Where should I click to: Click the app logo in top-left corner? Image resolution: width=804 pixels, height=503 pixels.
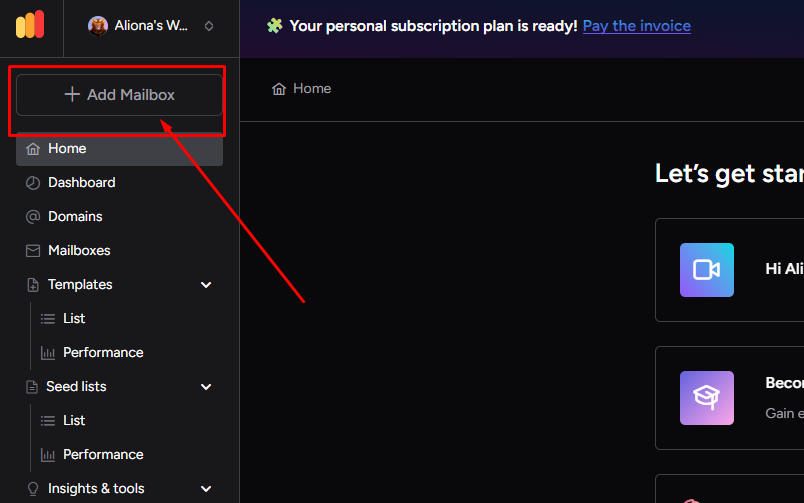click(x=31, y=25)
